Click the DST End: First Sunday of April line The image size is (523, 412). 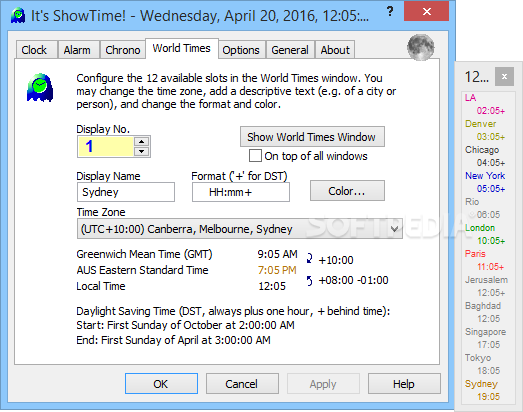[x=173, y=340]
